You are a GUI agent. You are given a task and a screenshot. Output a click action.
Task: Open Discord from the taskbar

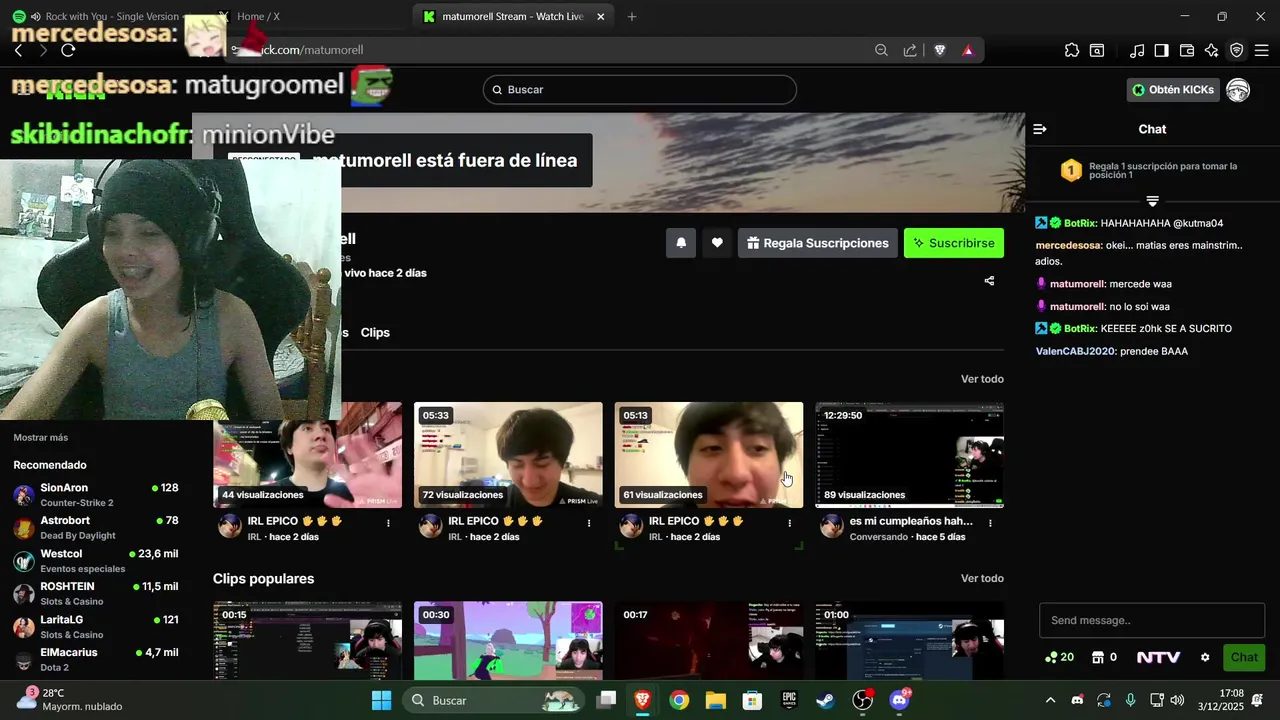click(899, 700)
